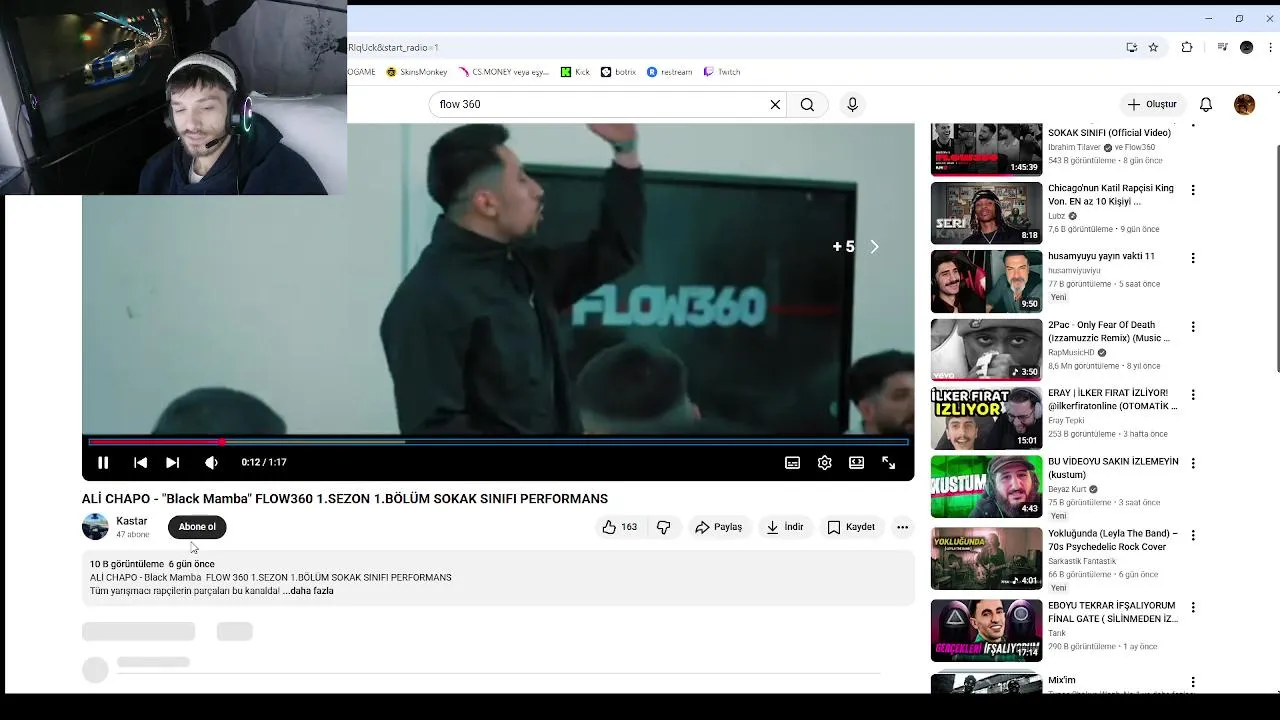Open options for the King Von video
This screenshot has height=720, width=1280.
1192,190
